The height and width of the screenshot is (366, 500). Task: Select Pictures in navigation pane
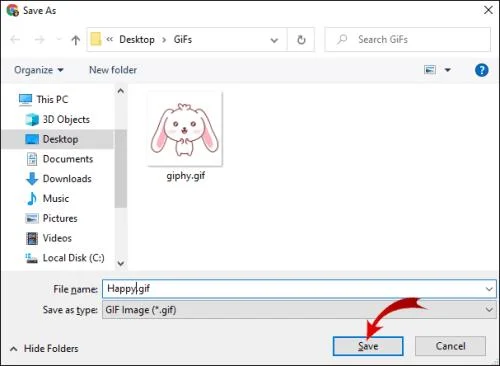[60, 218]
